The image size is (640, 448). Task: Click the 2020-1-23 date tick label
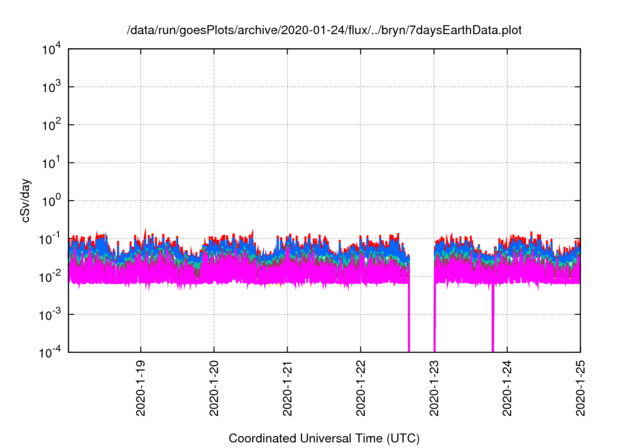coord(433,388)
